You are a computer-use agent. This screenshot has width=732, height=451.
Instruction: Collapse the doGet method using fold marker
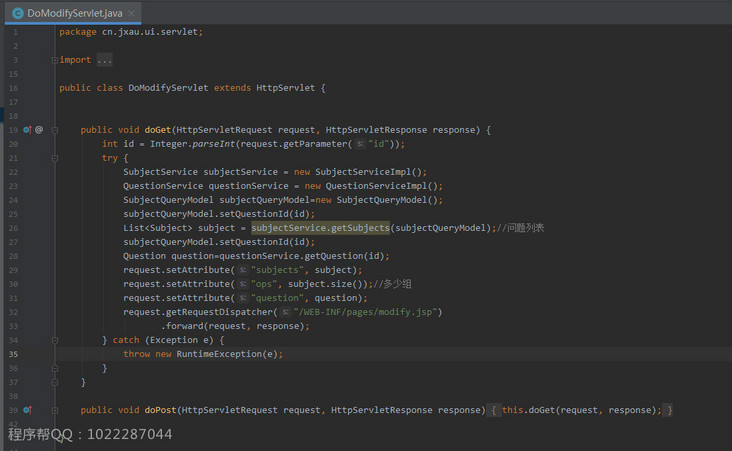click(55, 130)
